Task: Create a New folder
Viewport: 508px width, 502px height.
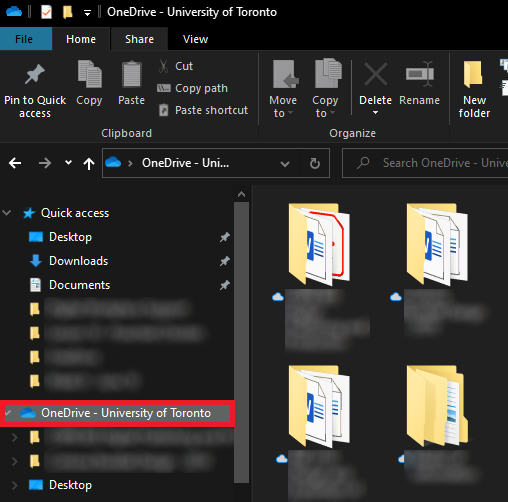Action: point(474,89)
